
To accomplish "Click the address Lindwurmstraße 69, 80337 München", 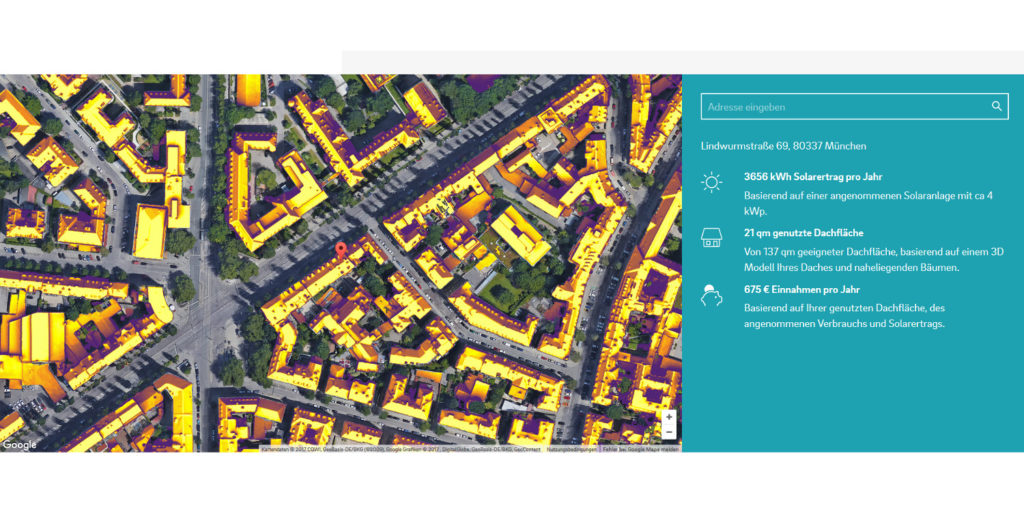I will [x=784, y=146].
